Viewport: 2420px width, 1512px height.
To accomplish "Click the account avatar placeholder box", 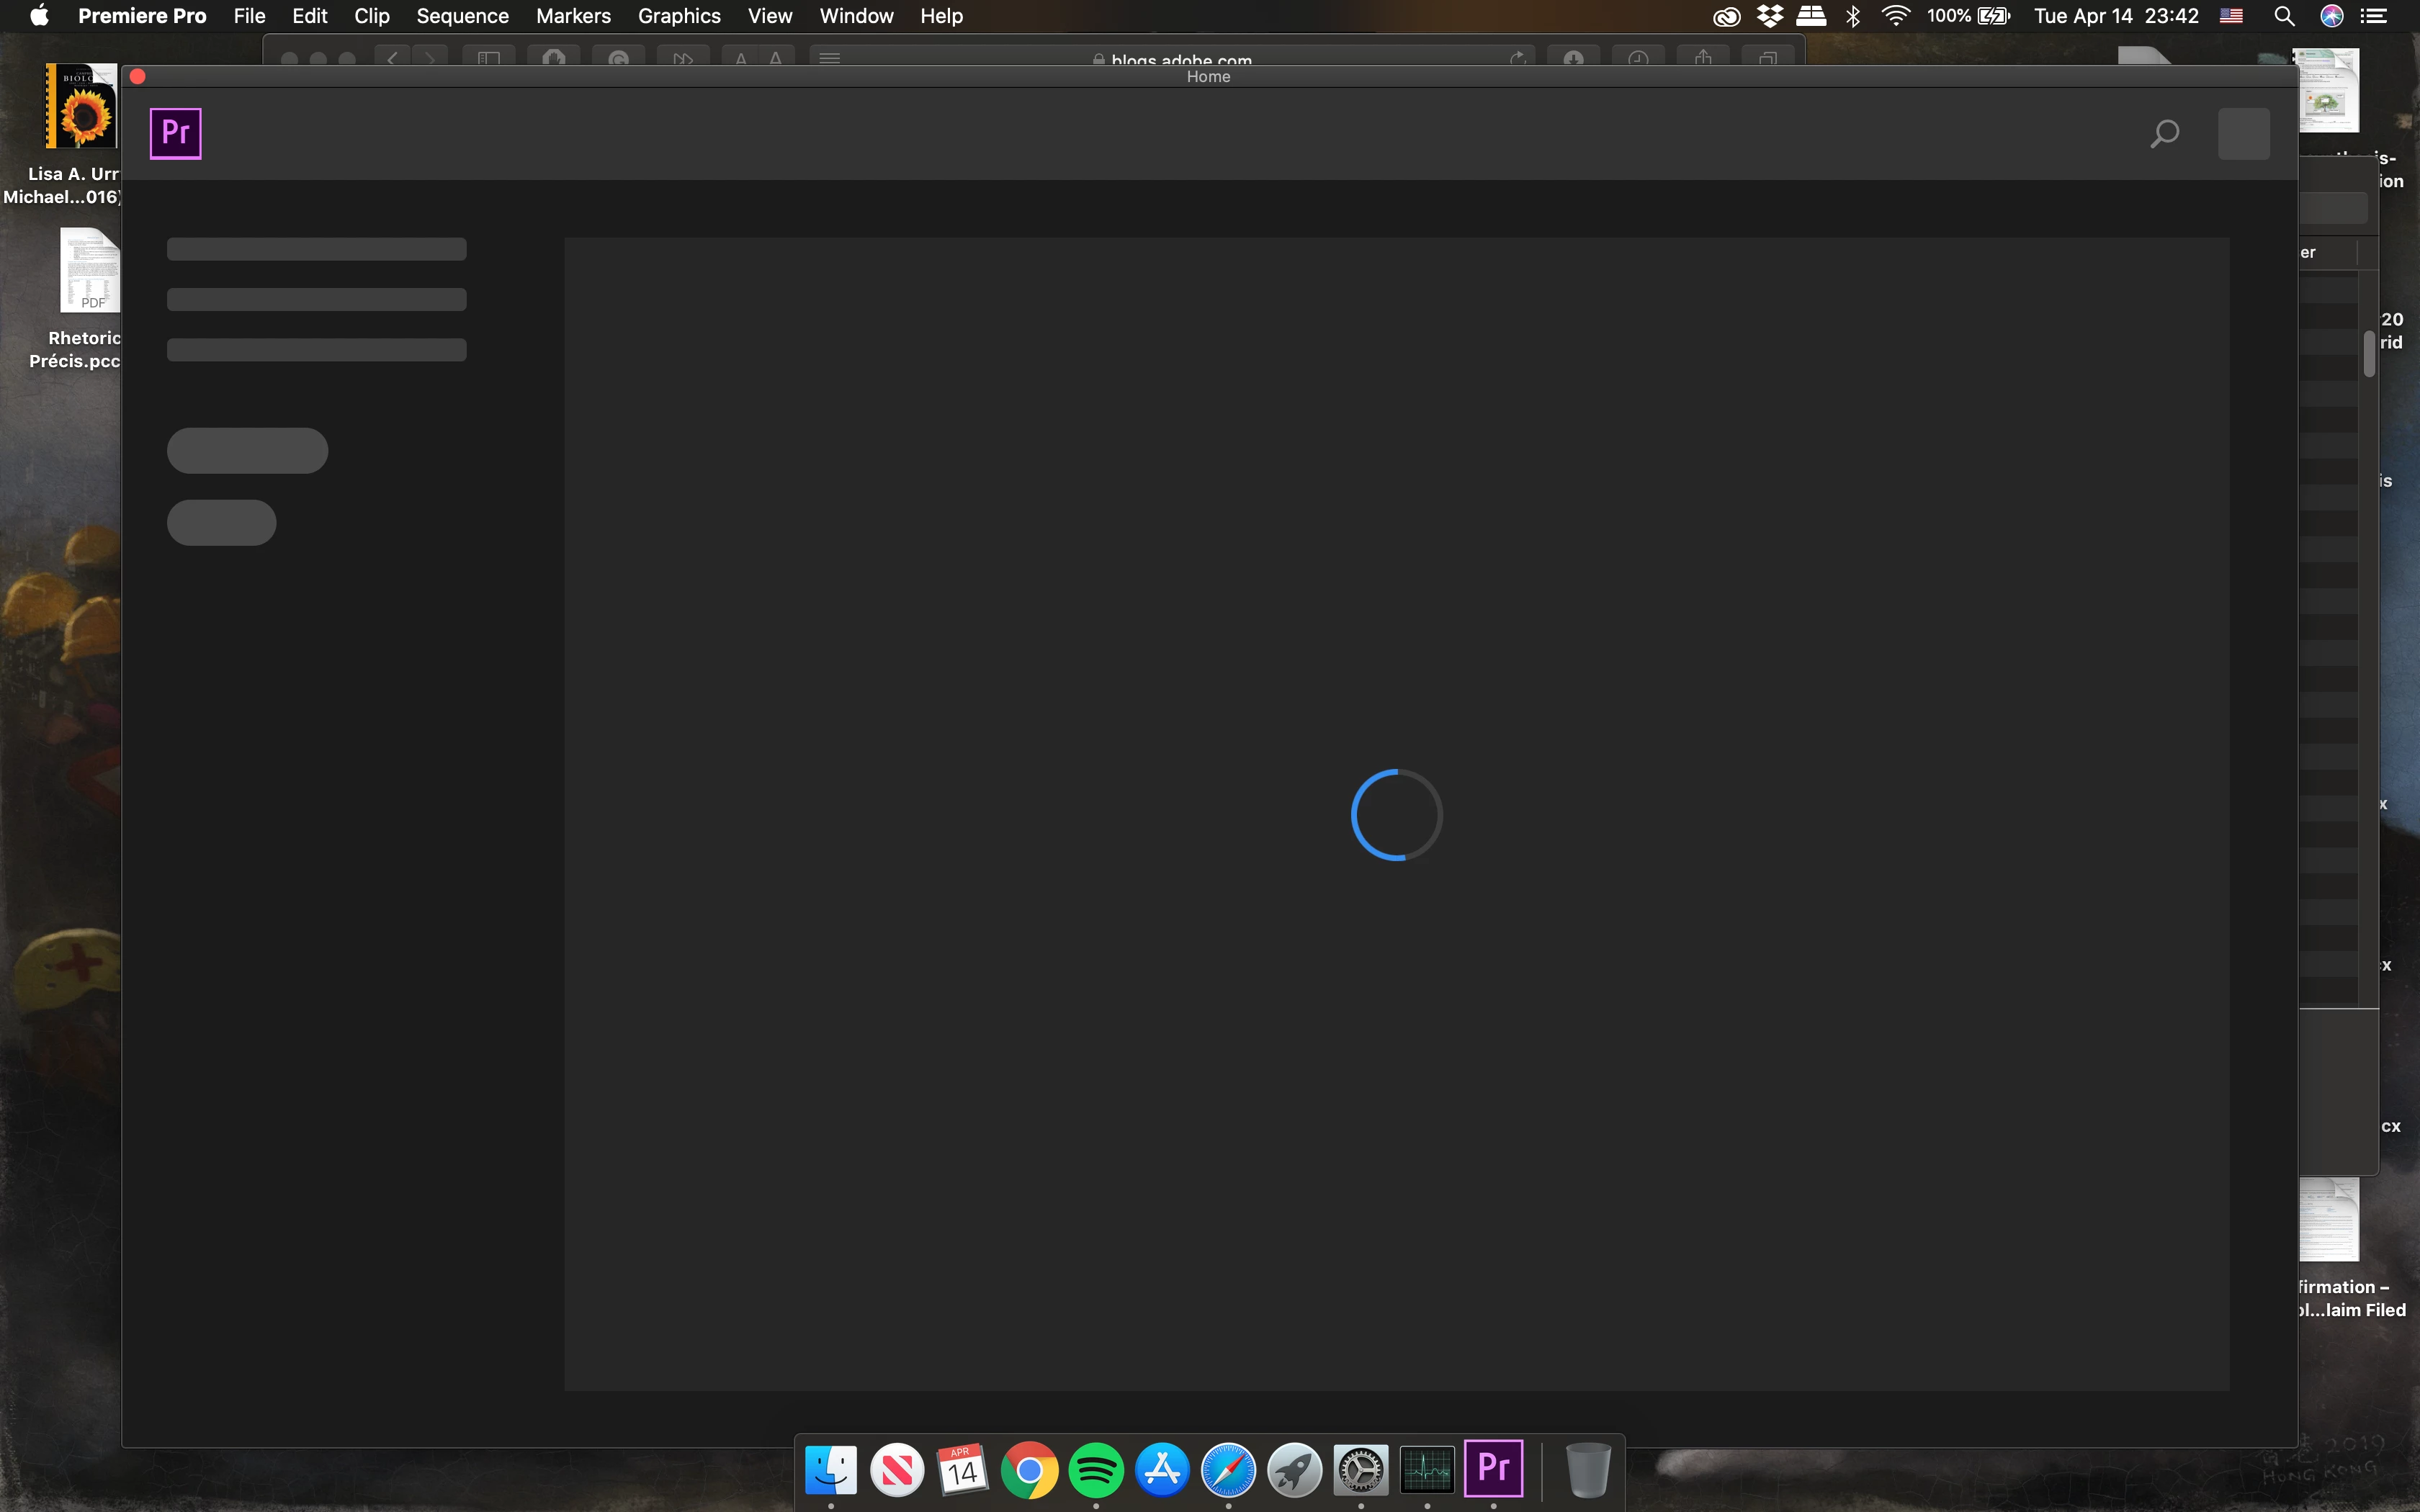I will tap(2243, 133).
